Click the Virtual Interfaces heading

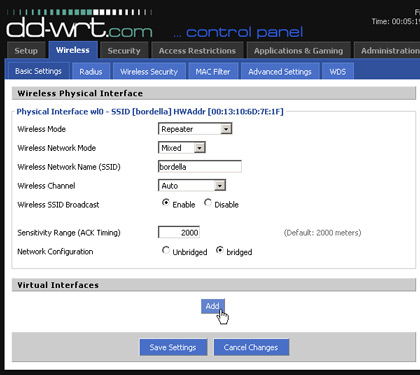click(58, 285)
